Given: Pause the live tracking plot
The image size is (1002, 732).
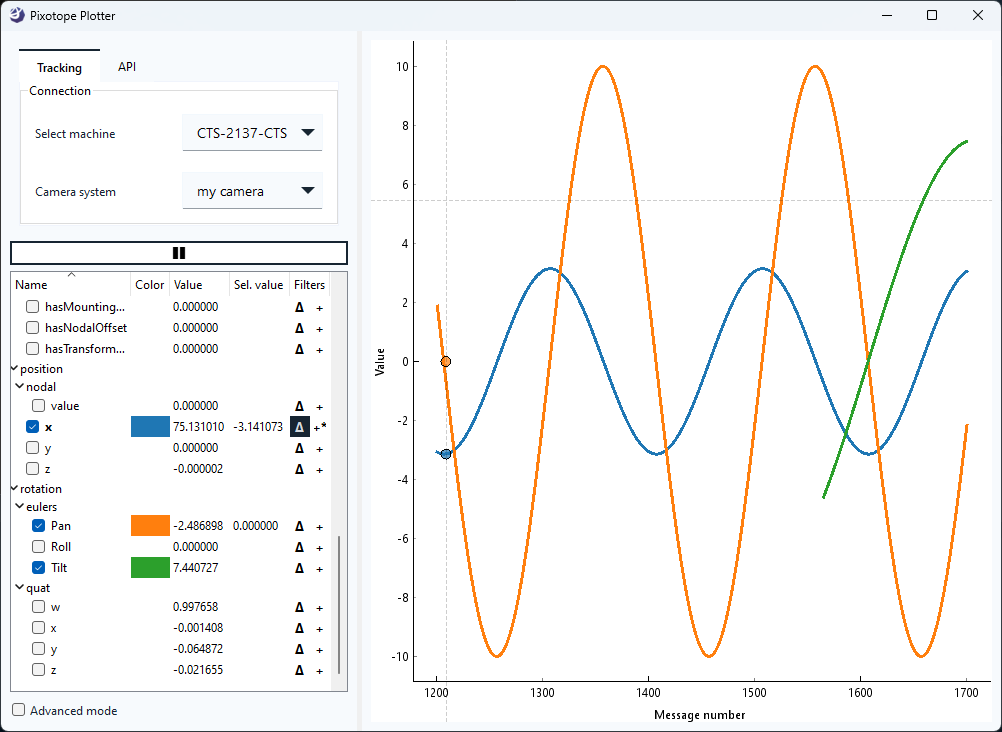Looking at the screenshot, I should tap(179, 253).
